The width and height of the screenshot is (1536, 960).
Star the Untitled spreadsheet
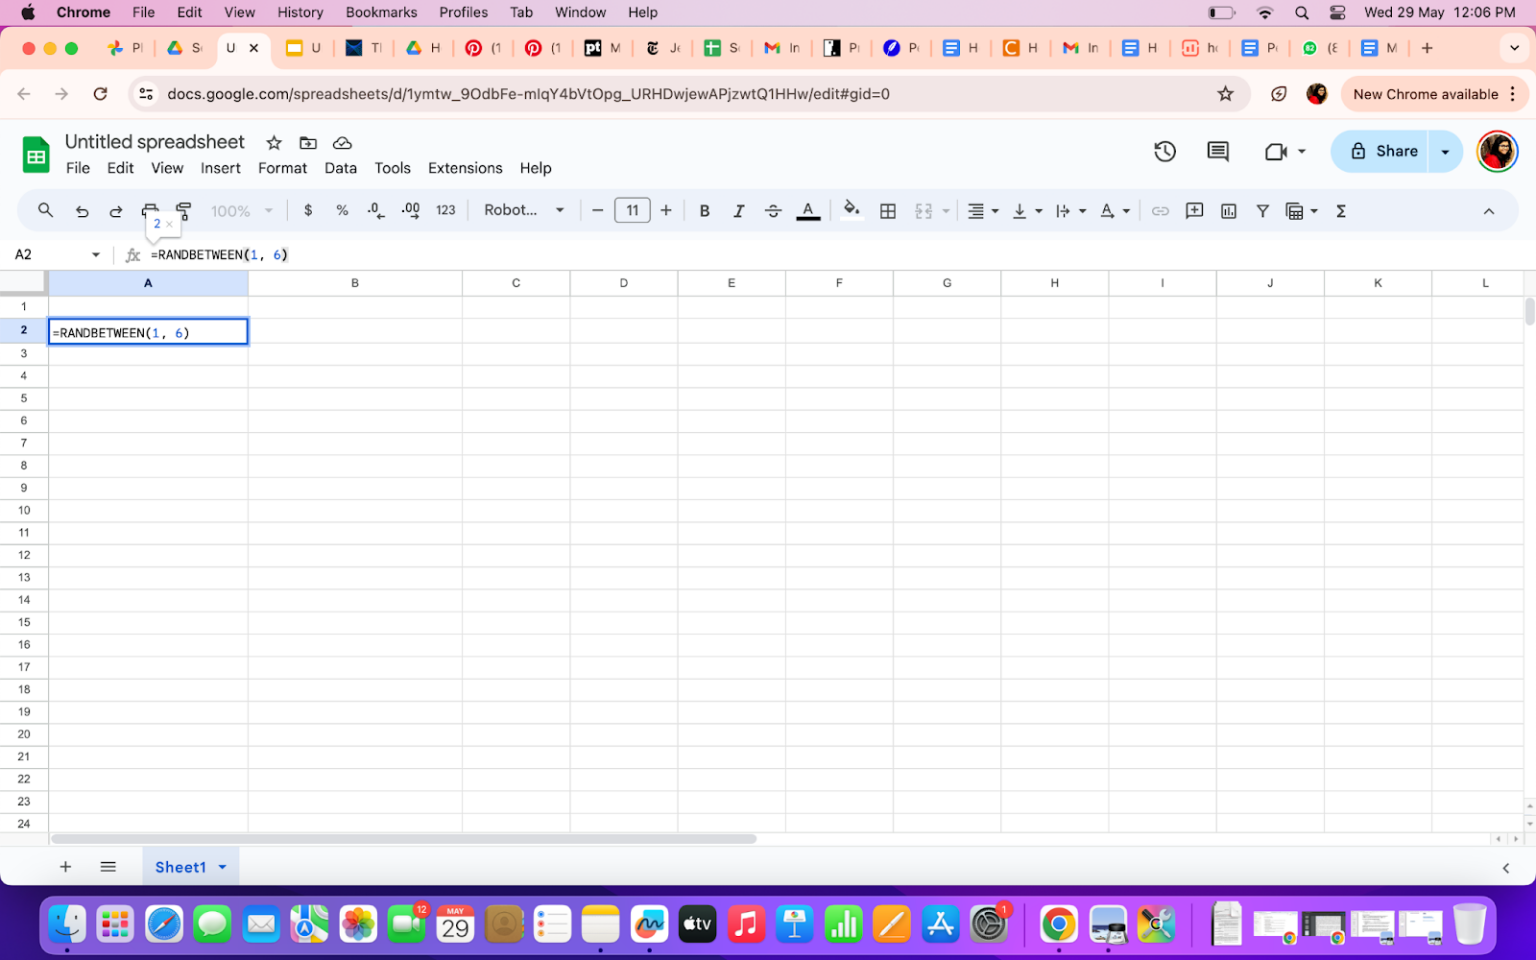(273, 143)
